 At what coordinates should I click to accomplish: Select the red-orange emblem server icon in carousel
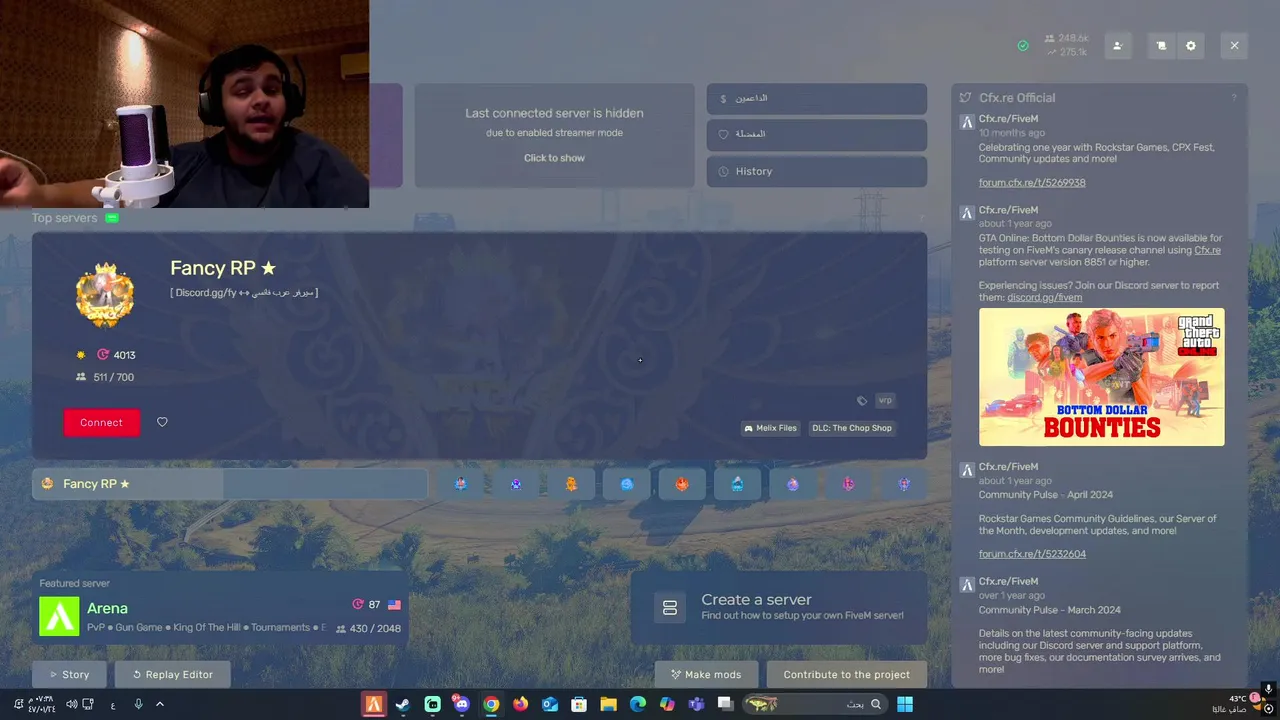[x=682, y=484]
